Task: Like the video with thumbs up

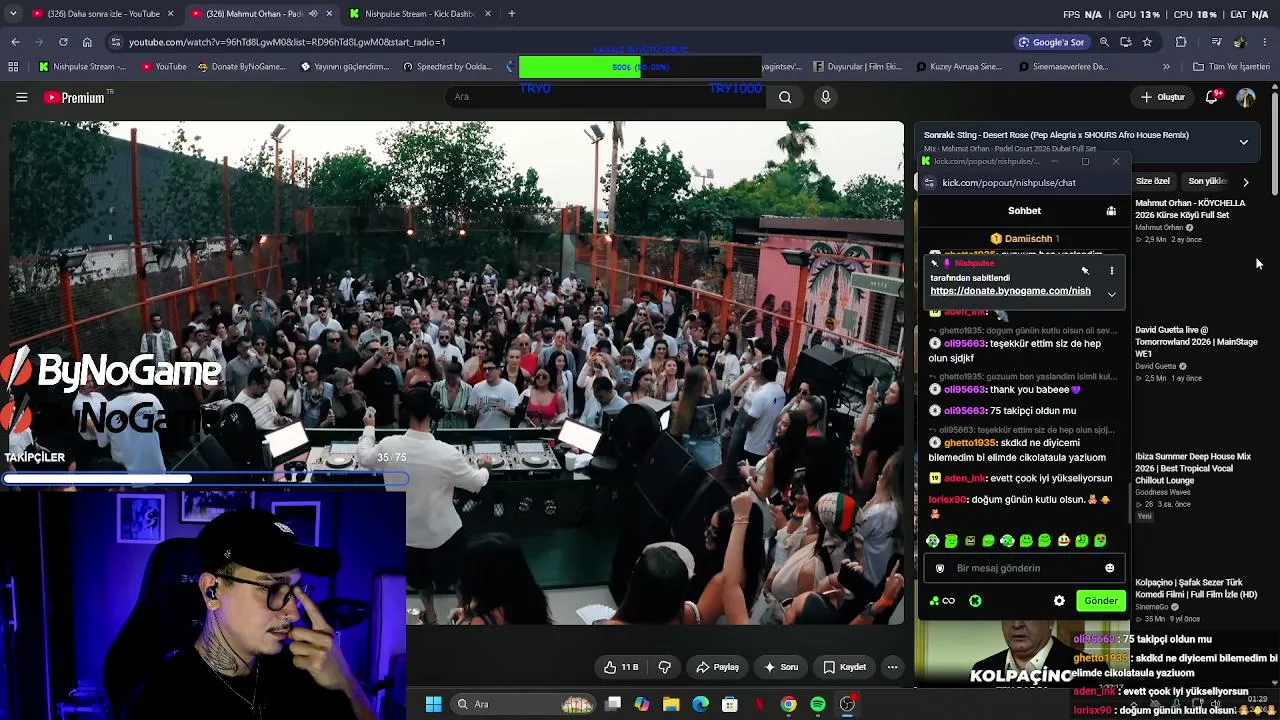Action: click(620, 667)
